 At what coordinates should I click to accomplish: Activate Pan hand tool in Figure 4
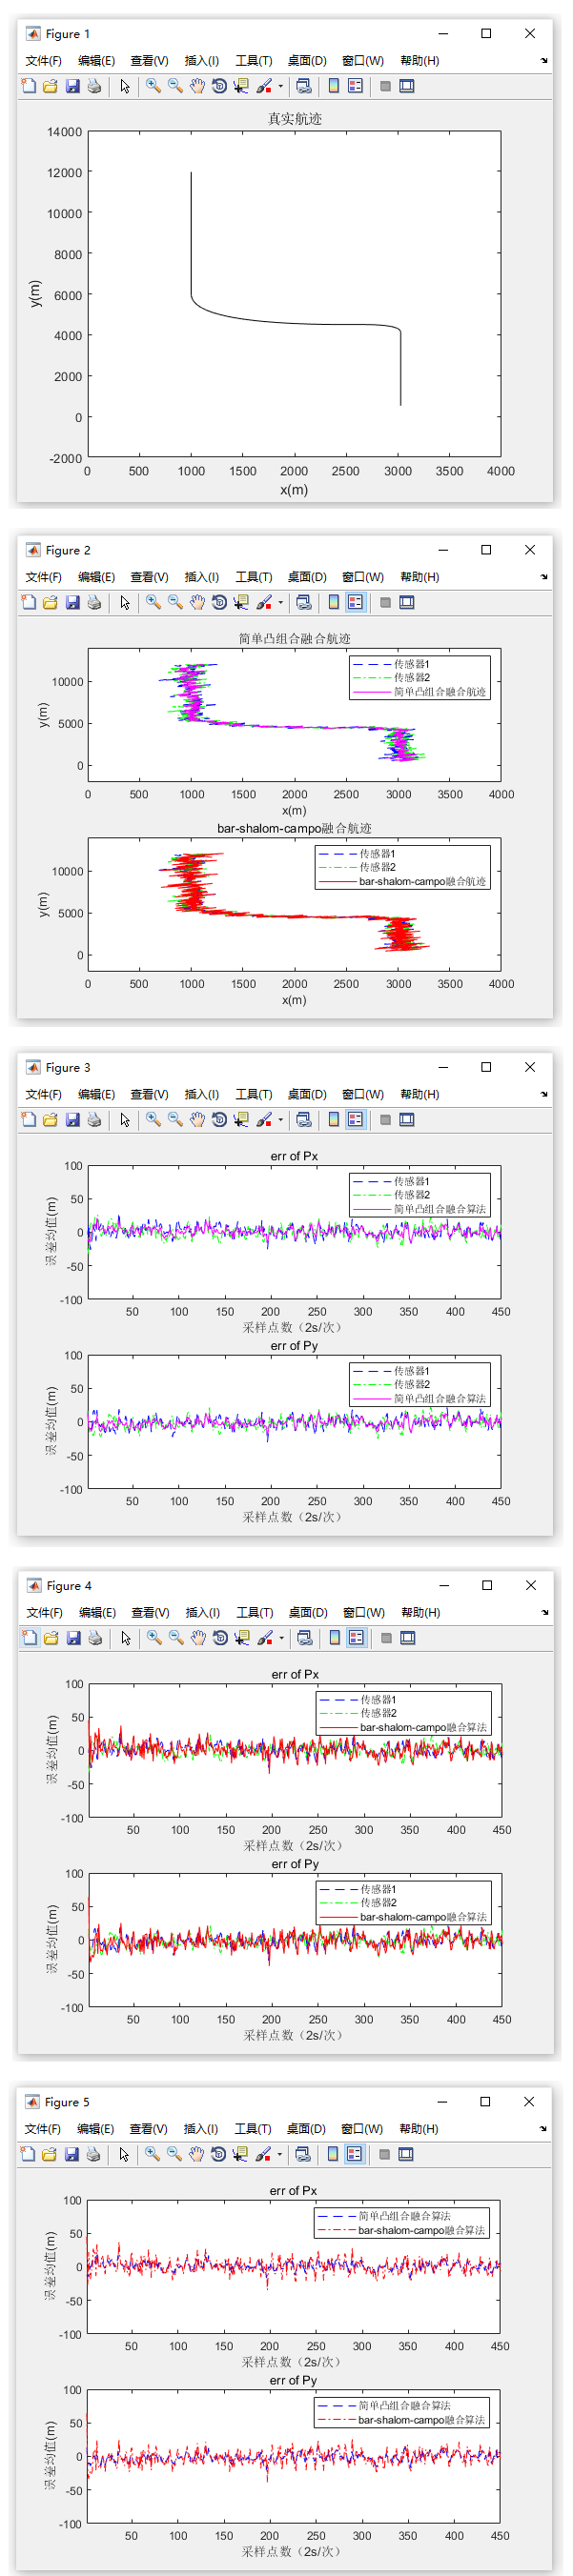tap(198, 1638)
